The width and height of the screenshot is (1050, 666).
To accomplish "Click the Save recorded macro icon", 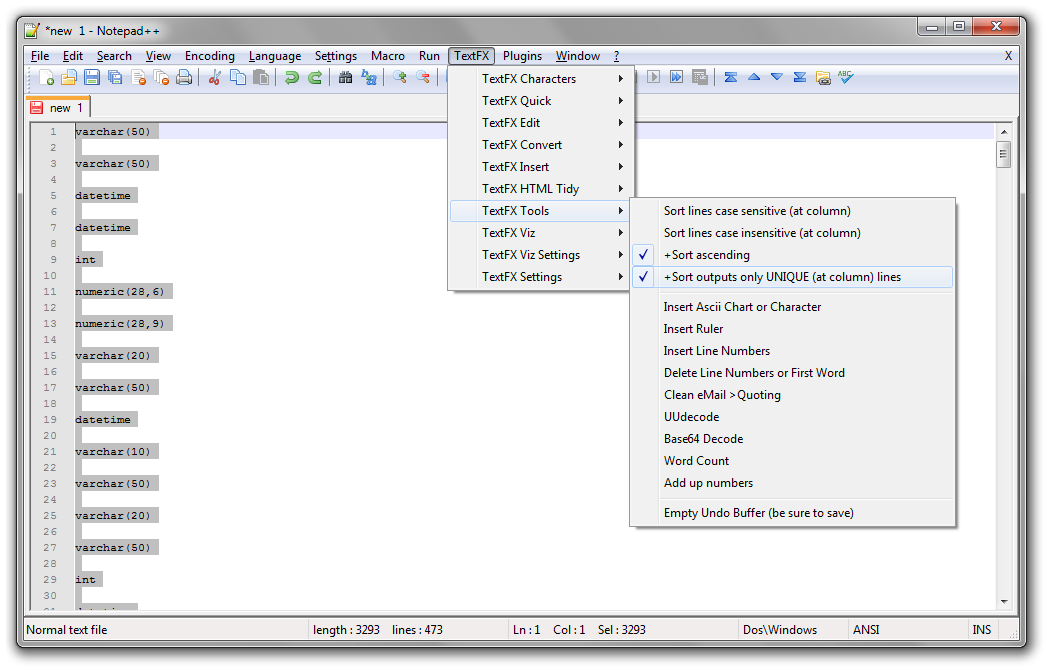I will pos(700,78).
